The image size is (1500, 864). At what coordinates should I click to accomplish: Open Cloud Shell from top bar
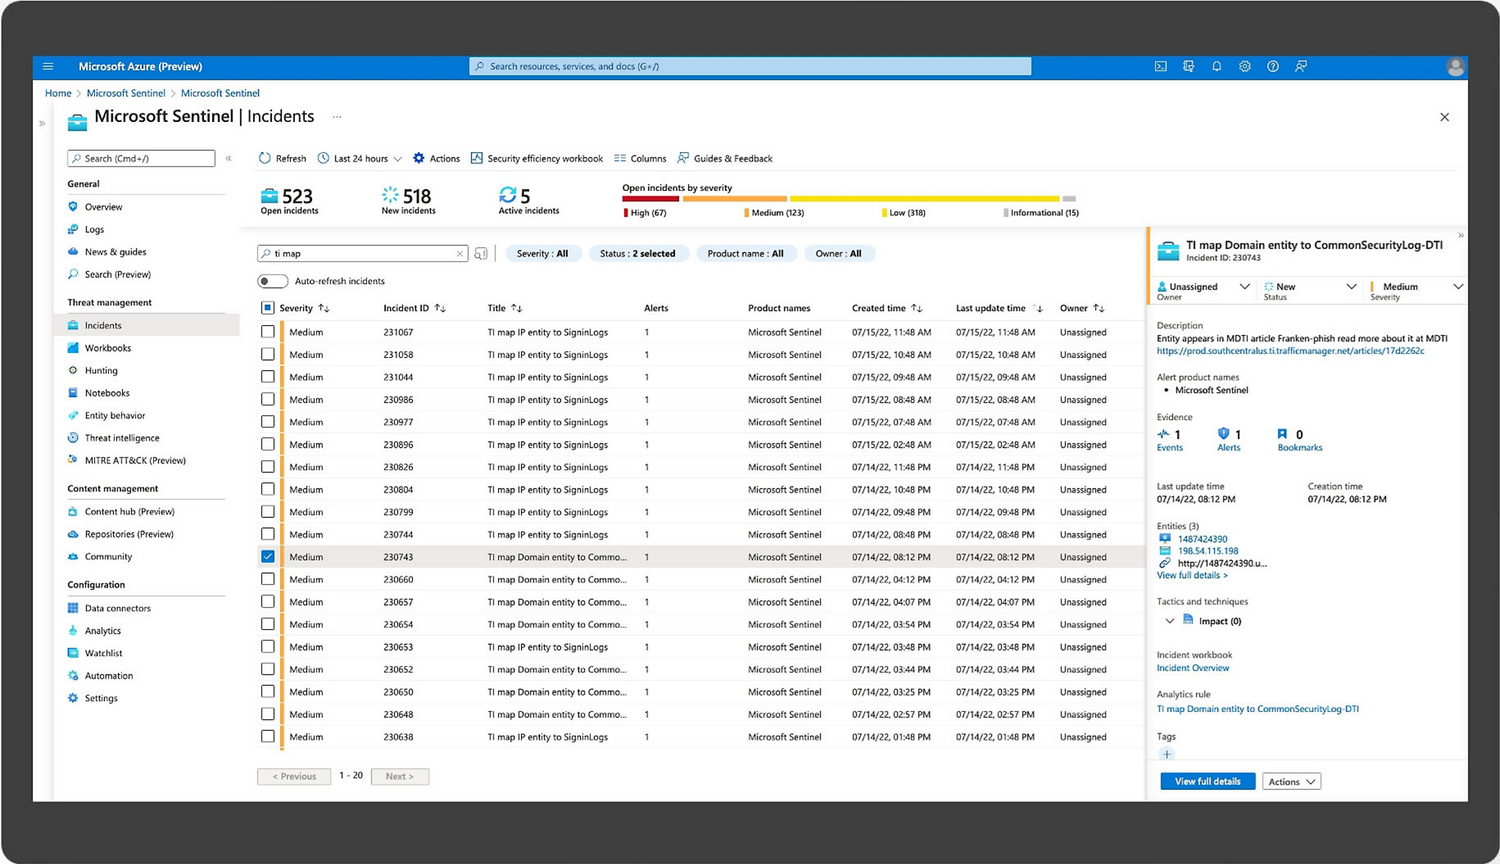coord(1160,67)
